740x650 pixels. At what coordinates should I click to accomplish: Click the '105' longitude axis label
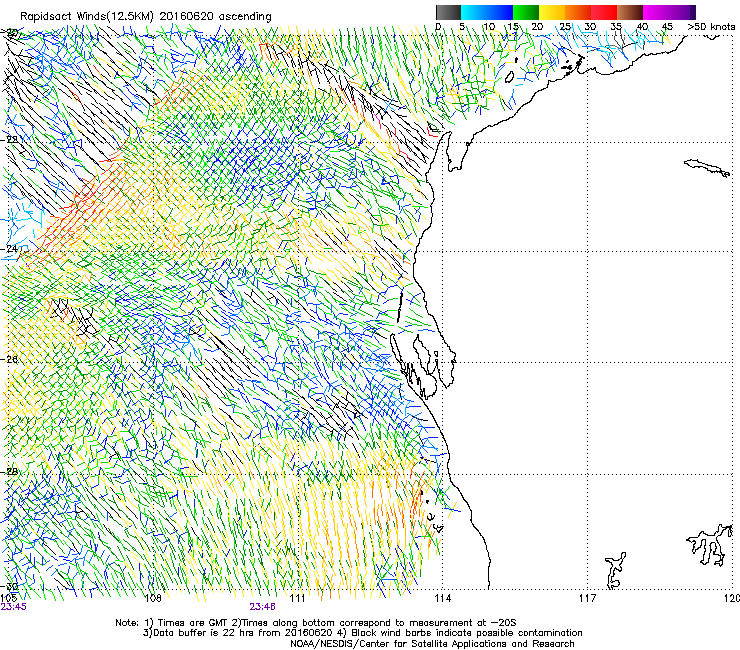click(x=9, y=598)
